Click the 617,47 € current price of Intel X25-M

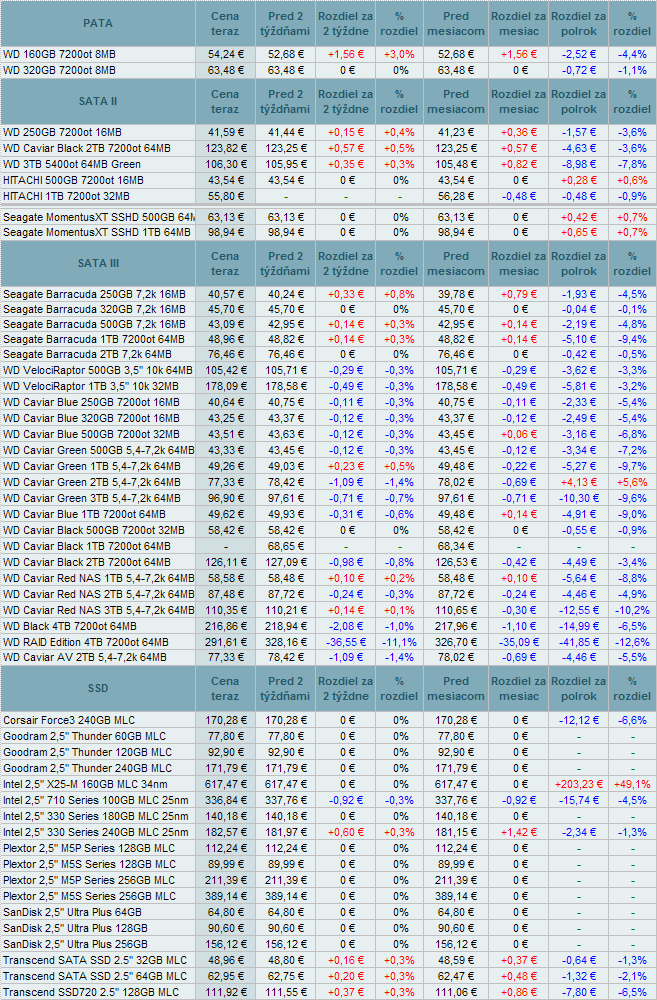click(225, 784)
